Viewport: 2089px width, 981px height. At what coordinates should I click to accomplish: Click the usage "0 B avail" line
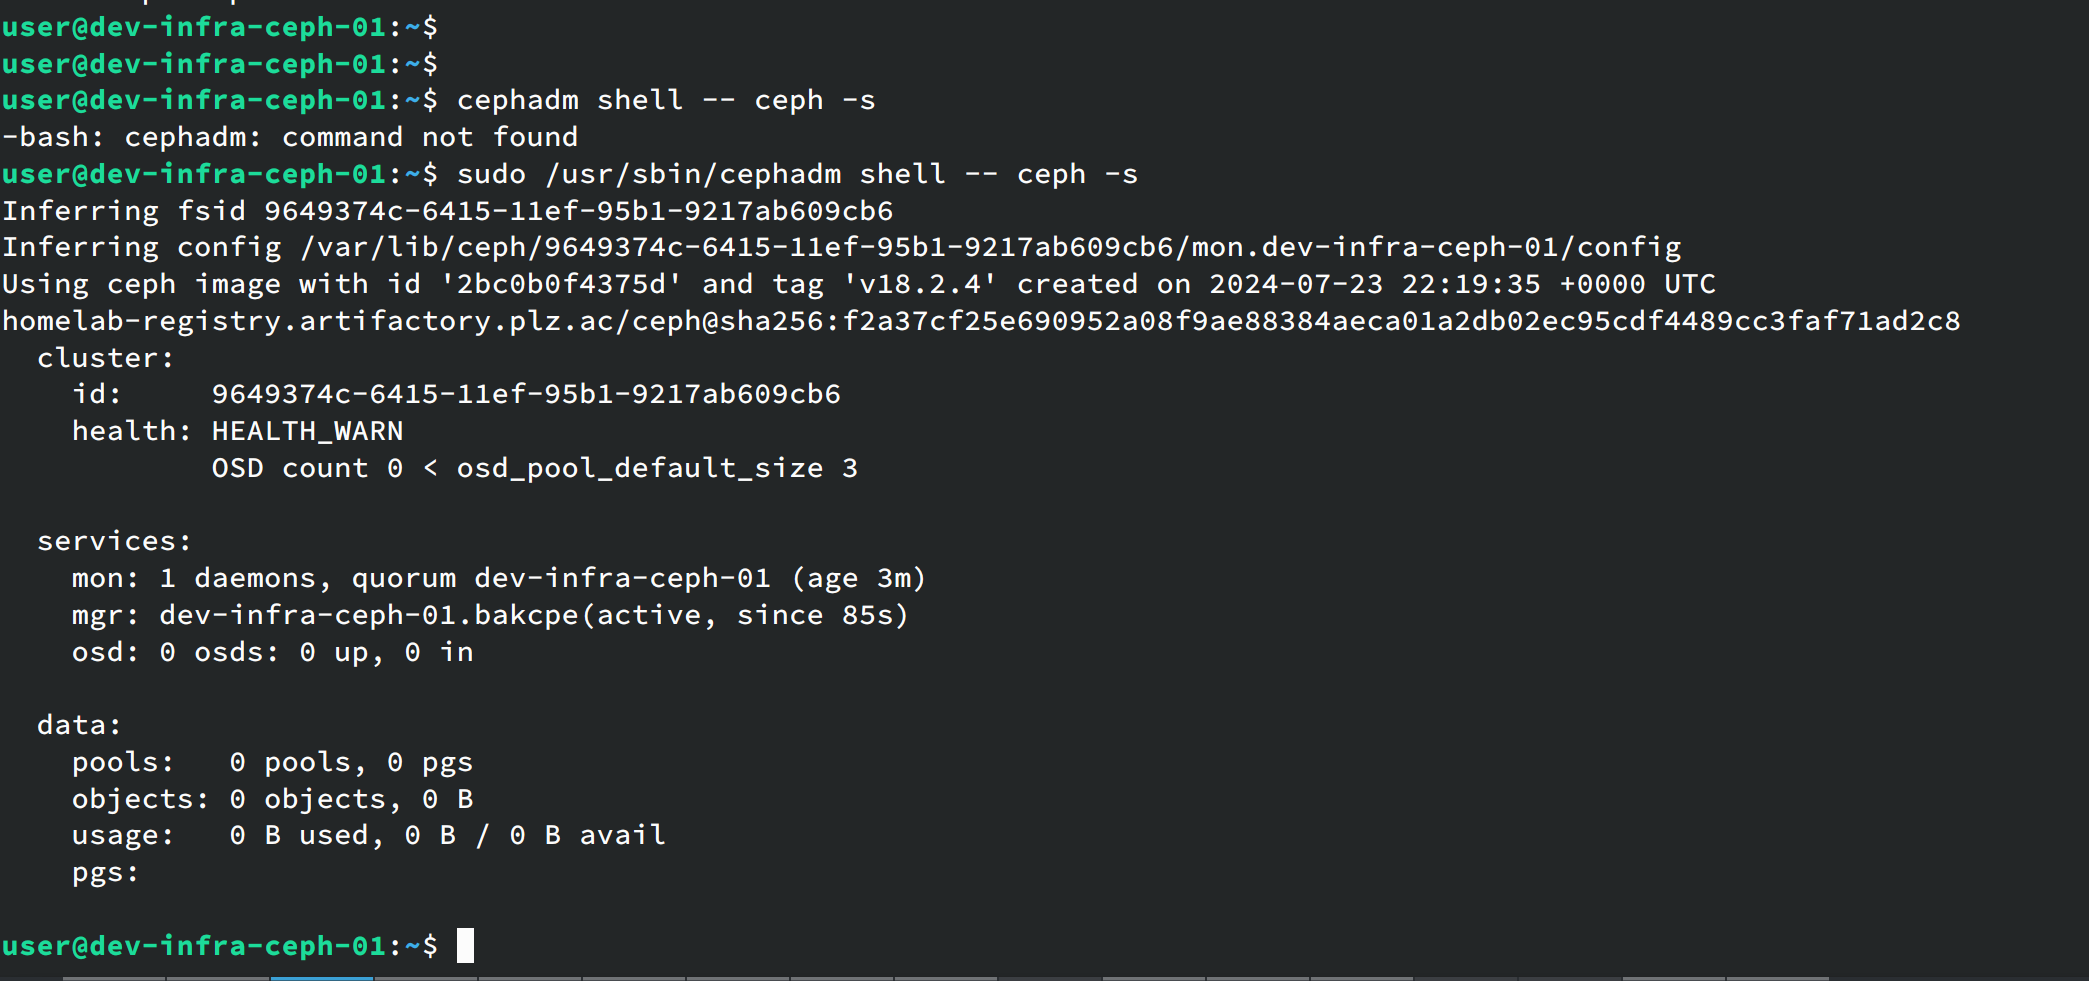447,835
